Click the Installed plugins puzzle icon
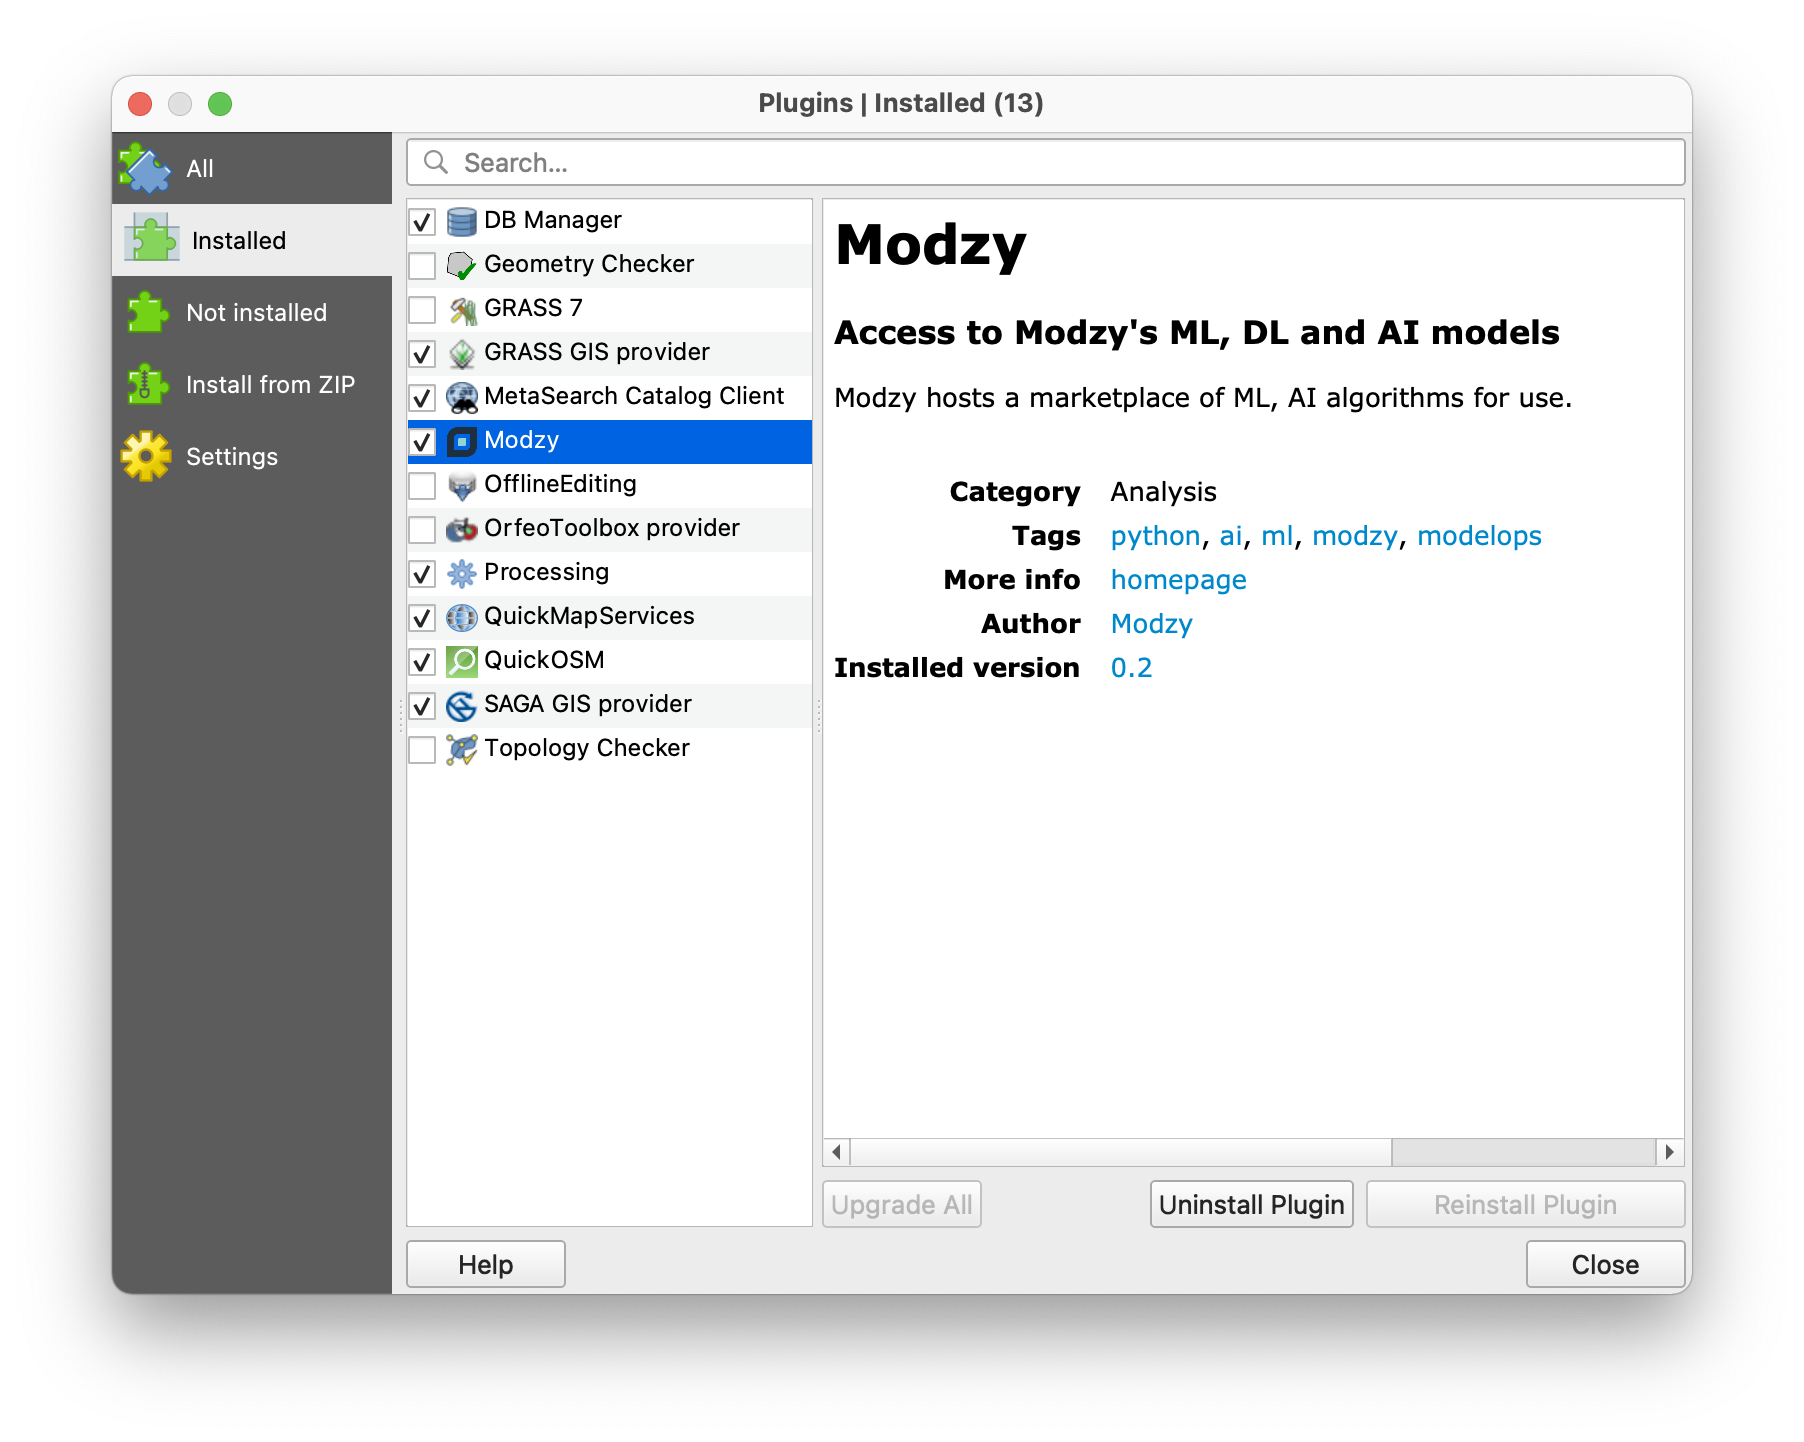1804x1442 pixels. point(151,240)
